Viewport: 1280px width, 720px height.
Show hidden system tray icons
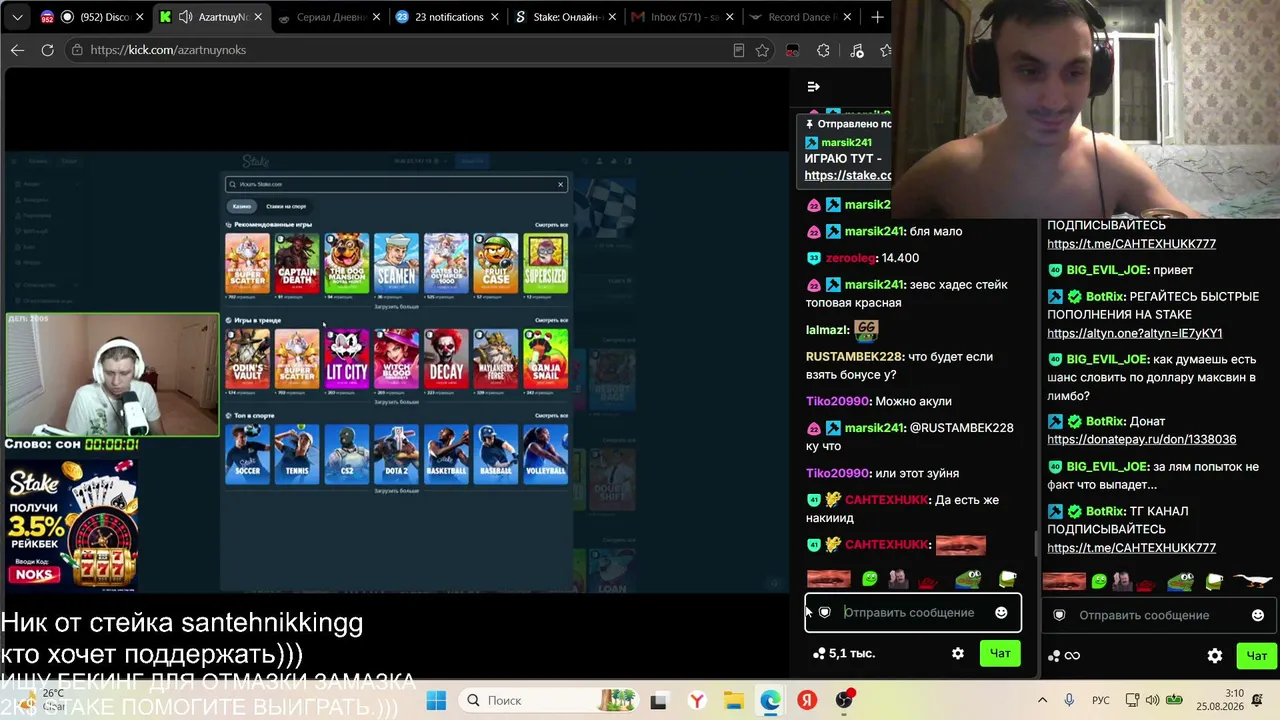tap(1042, 700)
